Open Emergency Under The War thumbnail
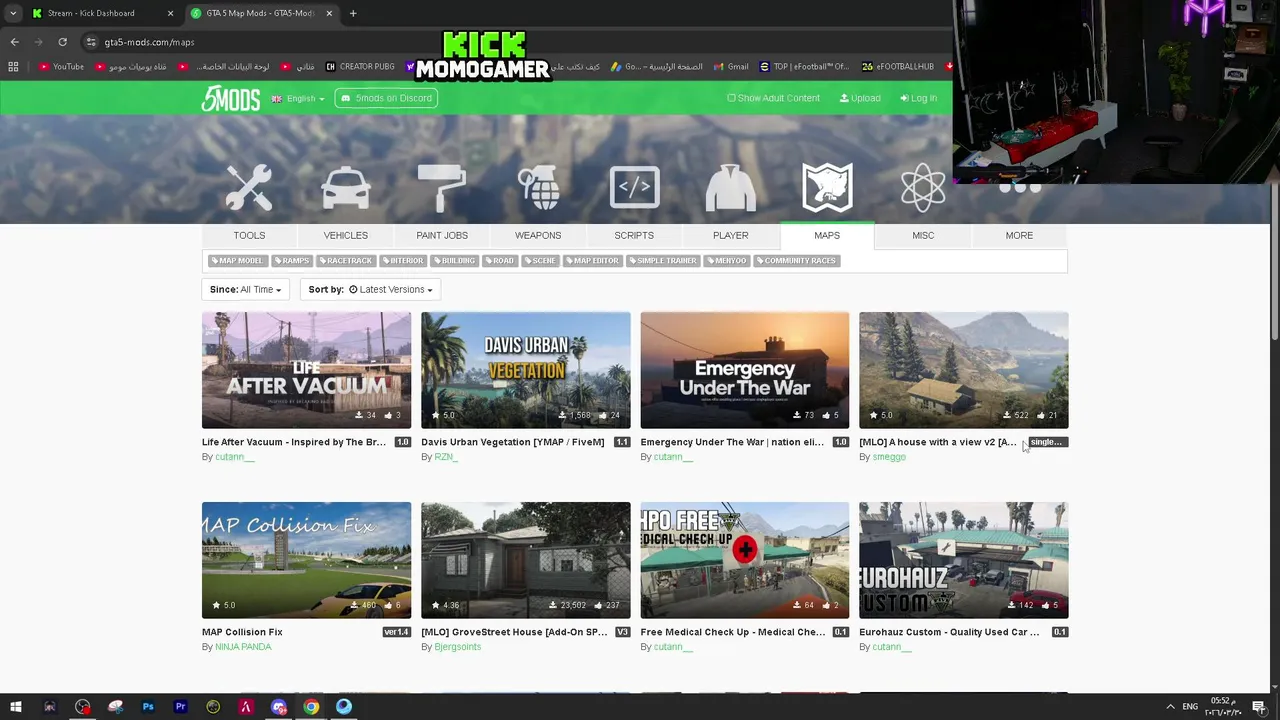Image resolution: width=1280 pixels, height=720 pixels. pyautogui.click(x=745, y=370)
